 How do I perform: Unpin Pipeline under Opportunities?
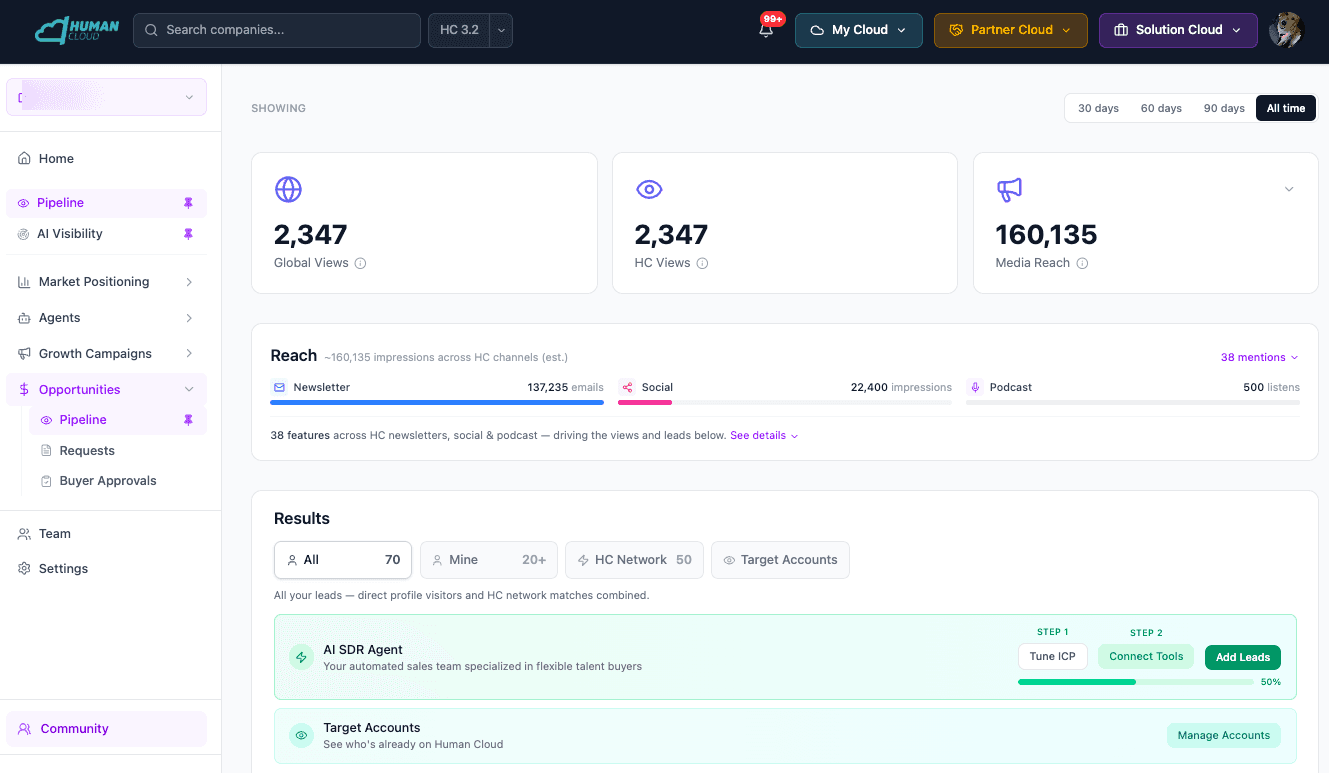pos(188,420)
